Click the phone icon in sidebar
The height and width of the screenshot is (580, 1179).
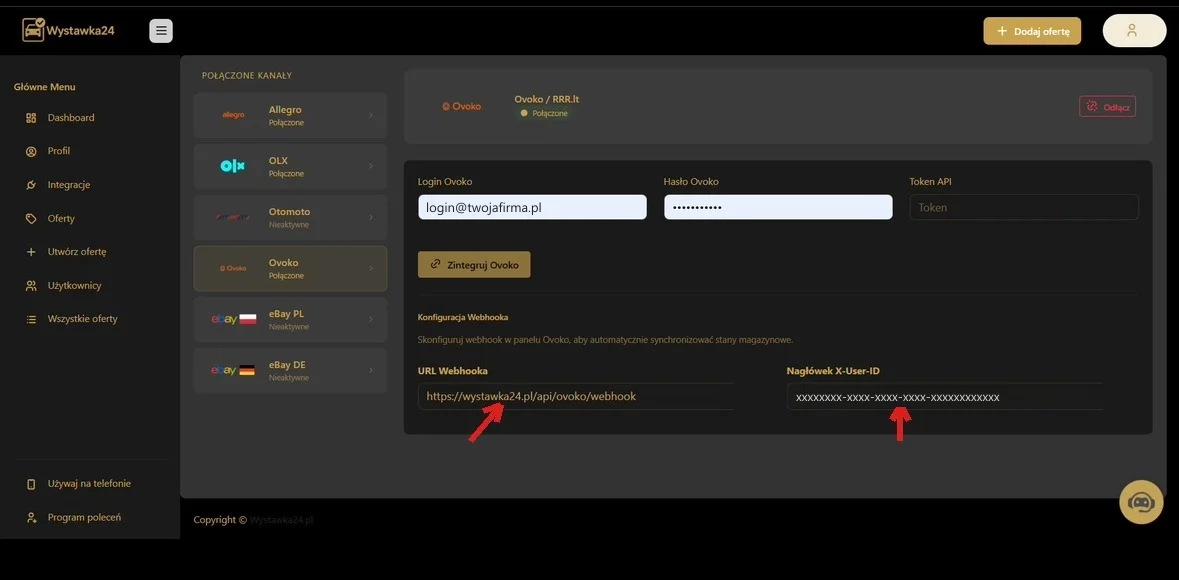point(31,484)
